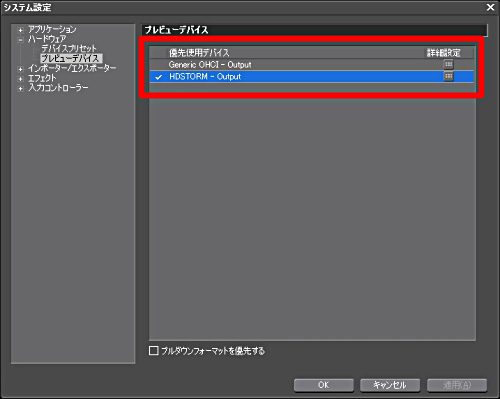
Task: Expand the エフェクト tree node
Action: tap(21, 79)
